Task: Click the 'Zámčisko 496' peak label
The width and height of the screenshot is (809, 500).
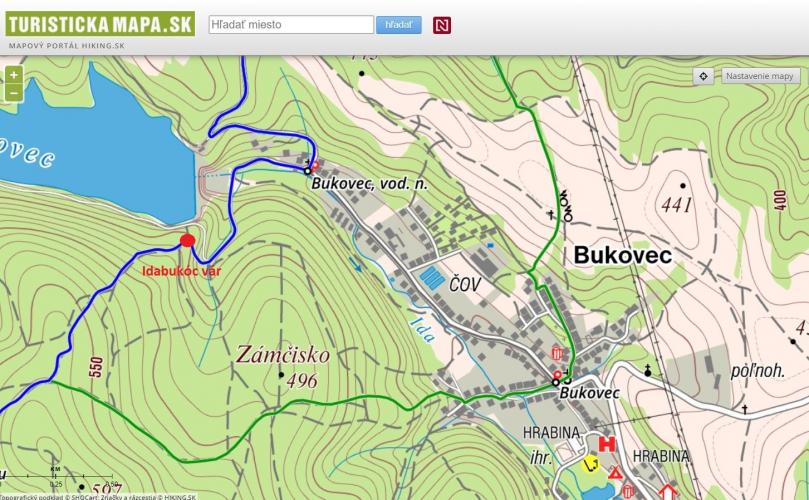Action: (283, 366)
